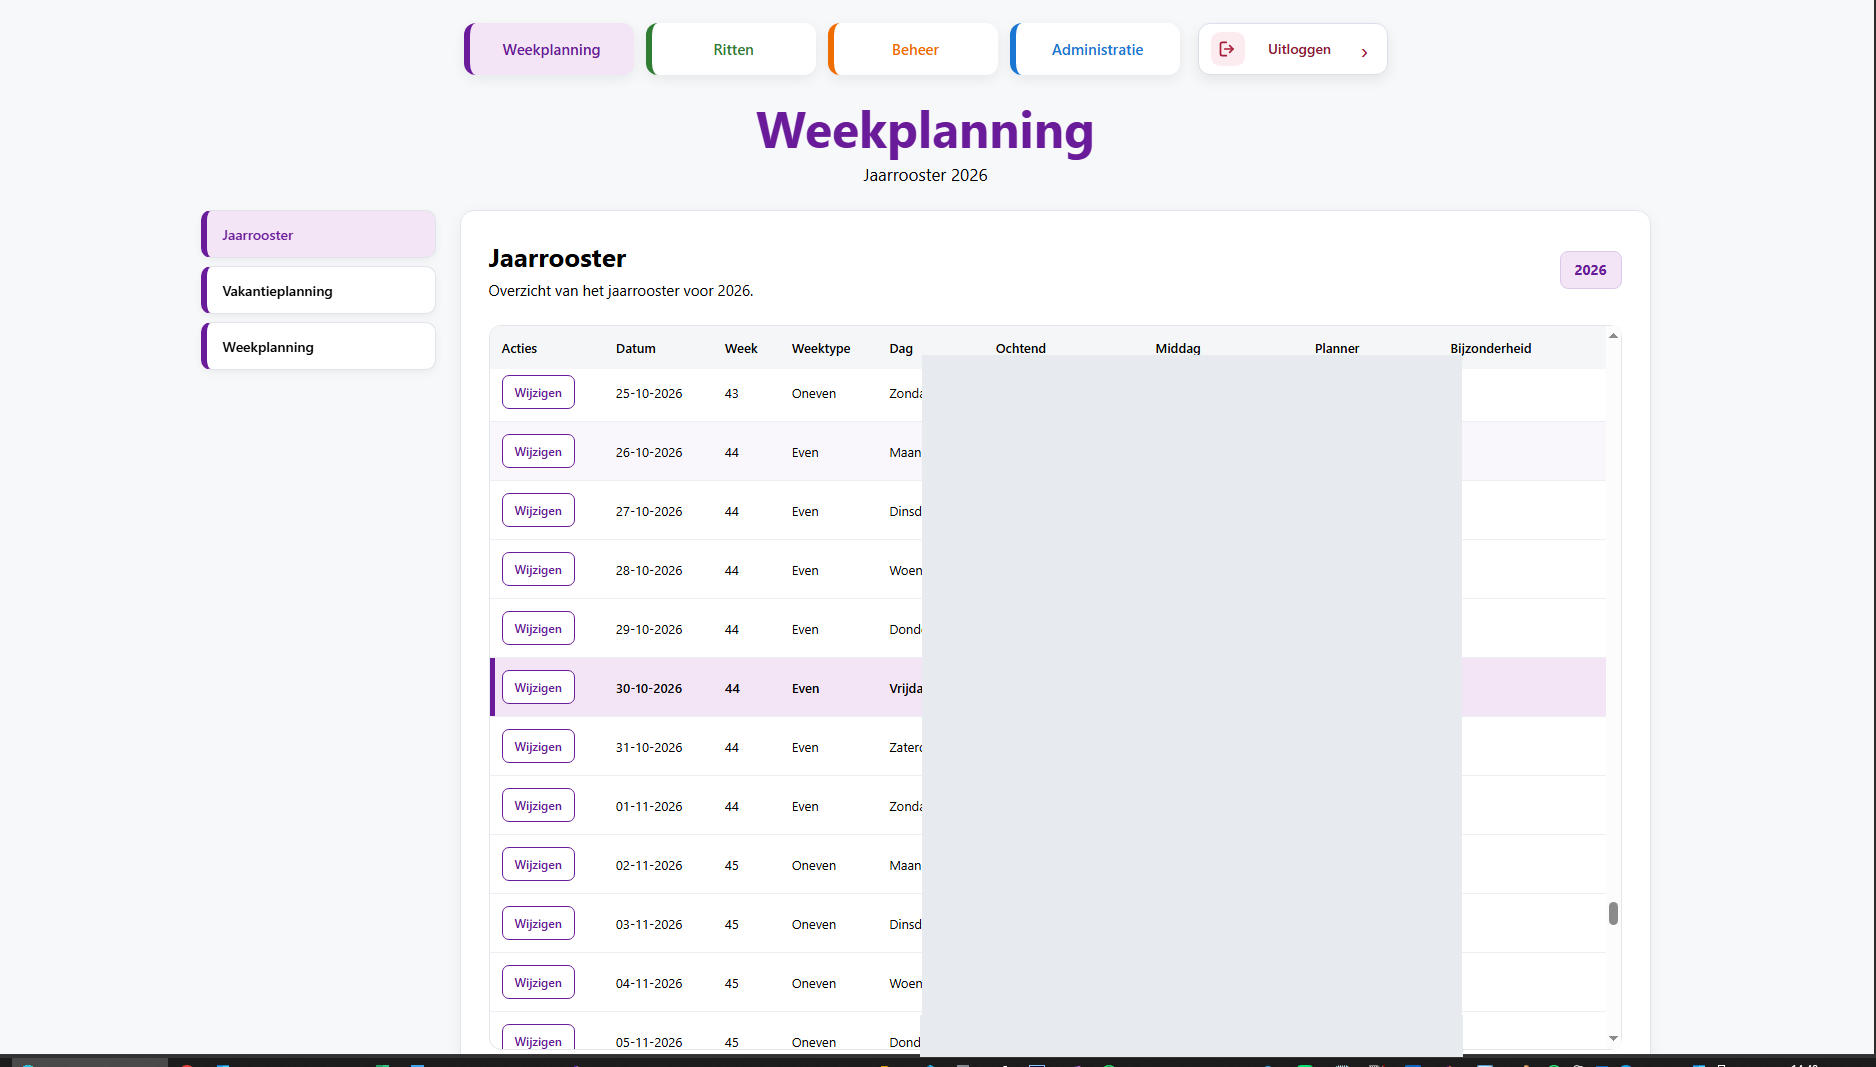
Task: Click the Datum column header
Action: (x=636, y=348)
